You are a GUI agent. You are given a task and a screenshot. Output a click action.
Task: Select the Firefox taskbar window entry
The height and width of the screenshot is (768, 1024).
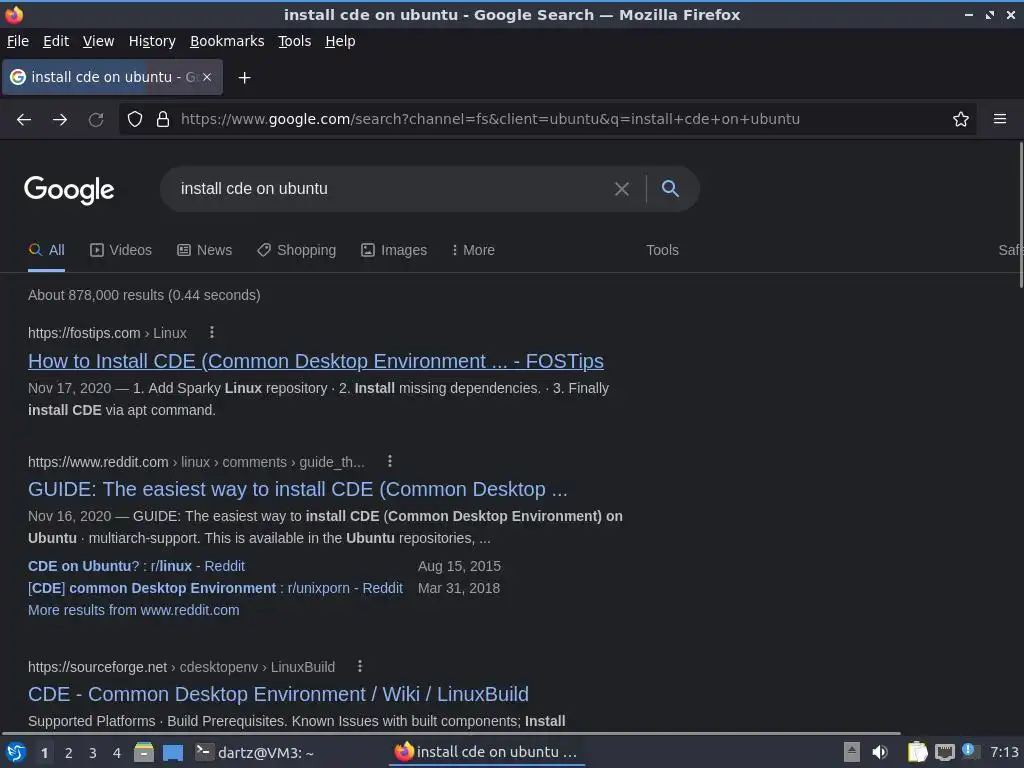pyautogui.click(x=487, y=752)
